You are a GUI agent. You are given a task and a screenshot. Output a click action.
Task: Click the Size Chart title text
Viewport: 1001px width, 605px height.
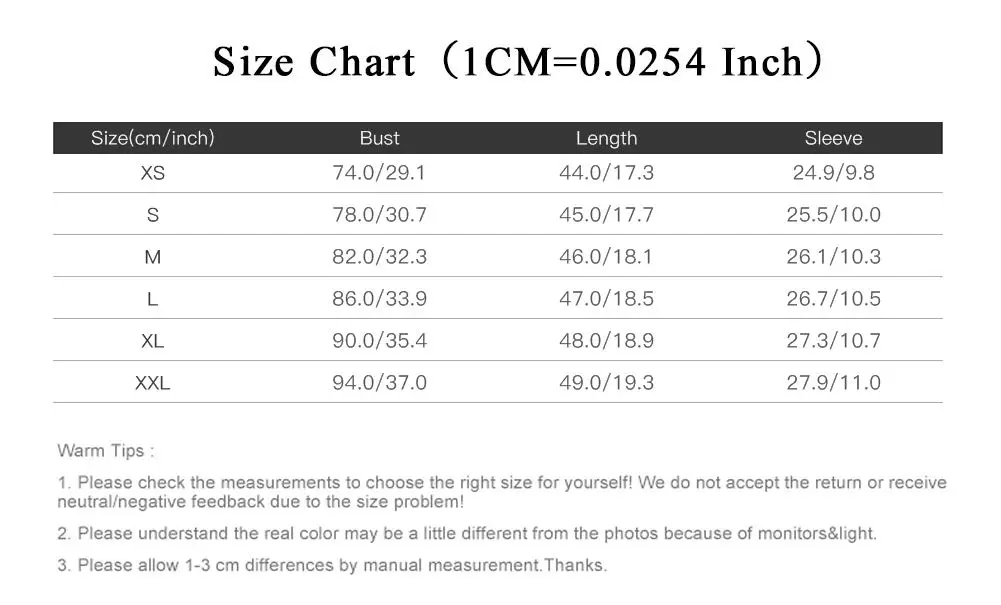tap(517, 61)
